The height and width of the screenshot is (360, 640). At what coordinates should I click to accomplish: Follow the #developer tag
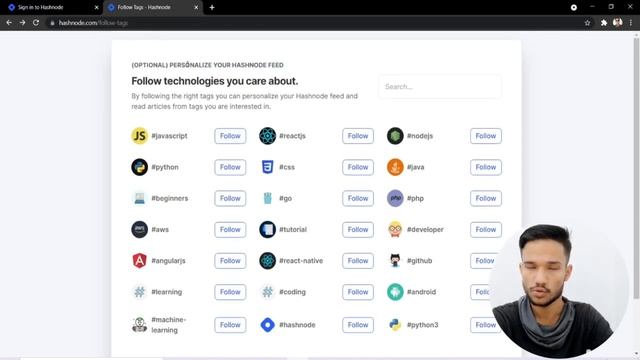tap(486, 229)
